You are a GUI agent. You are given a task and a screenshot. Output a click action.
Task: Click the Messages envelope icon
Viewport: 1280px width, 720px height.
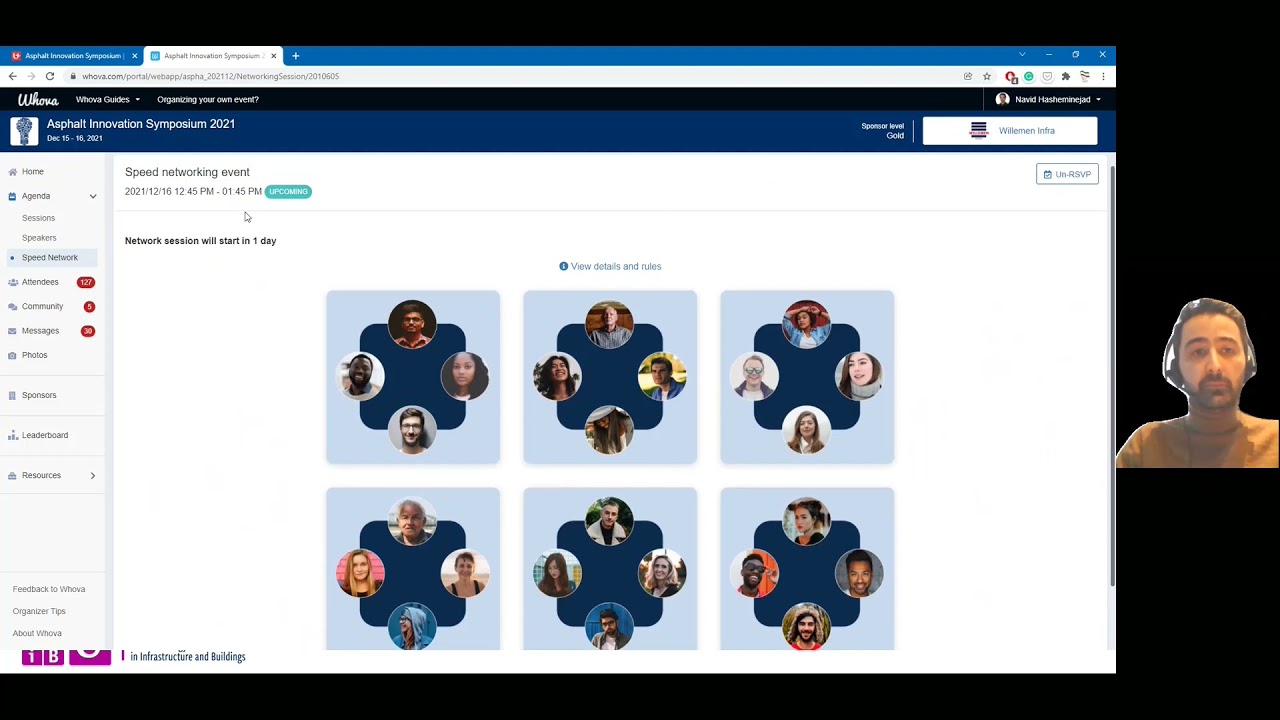pos(12,331)
